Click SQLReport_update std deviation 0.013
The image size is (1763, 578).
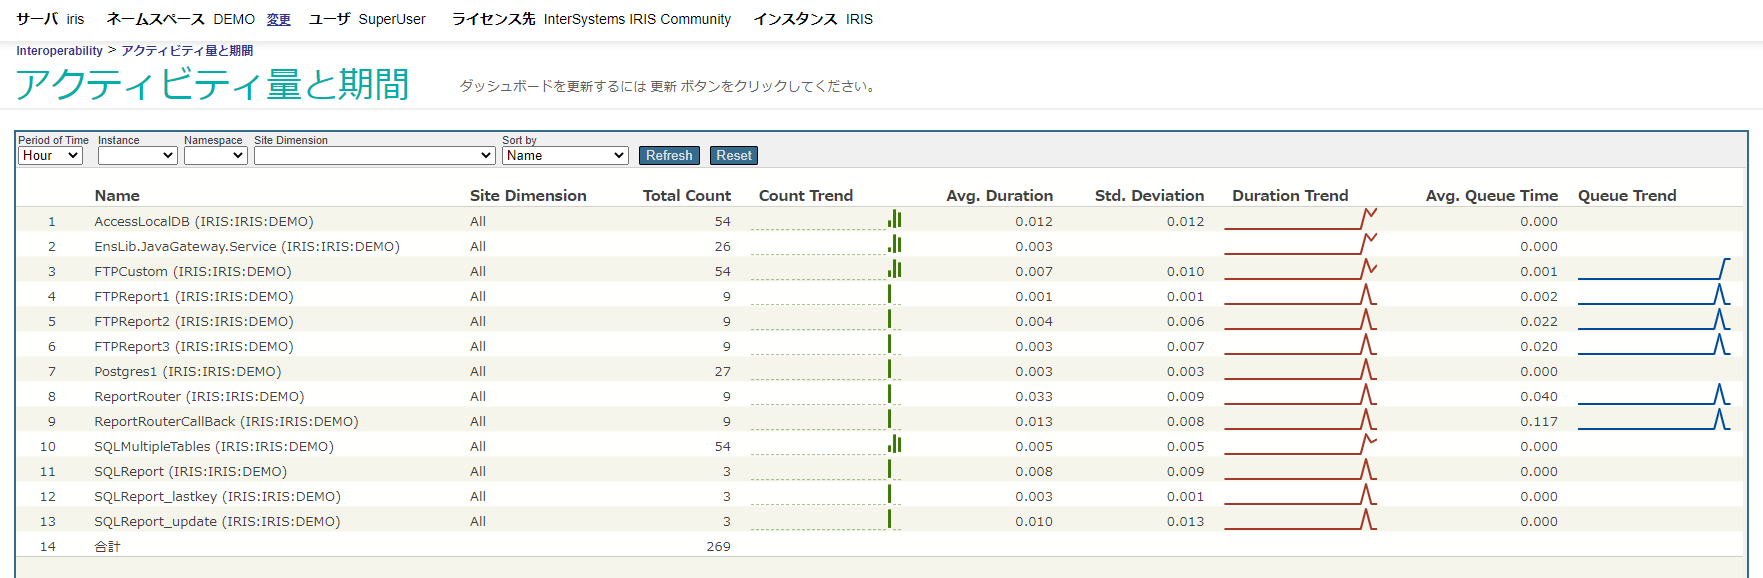coord(1185,521)
